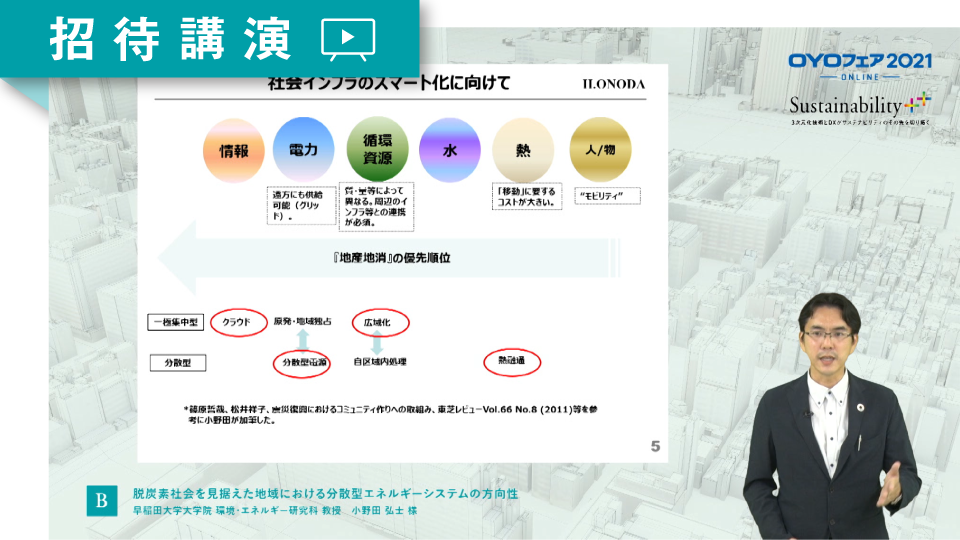This screenshot has height=540, width=960.
Task: Select the orange 情報 circle
Action: pos(233,151)
